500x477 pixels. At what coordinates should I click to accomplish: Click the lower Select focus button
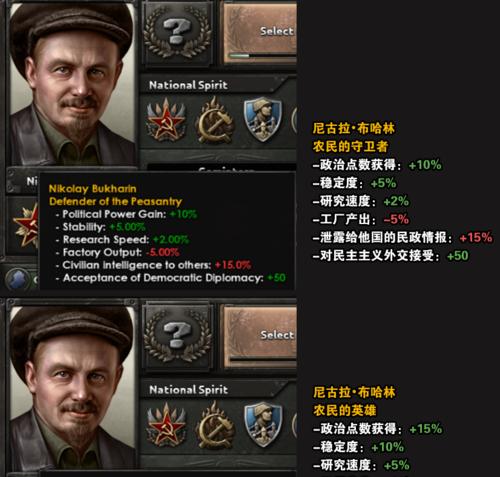click(260, 337)
